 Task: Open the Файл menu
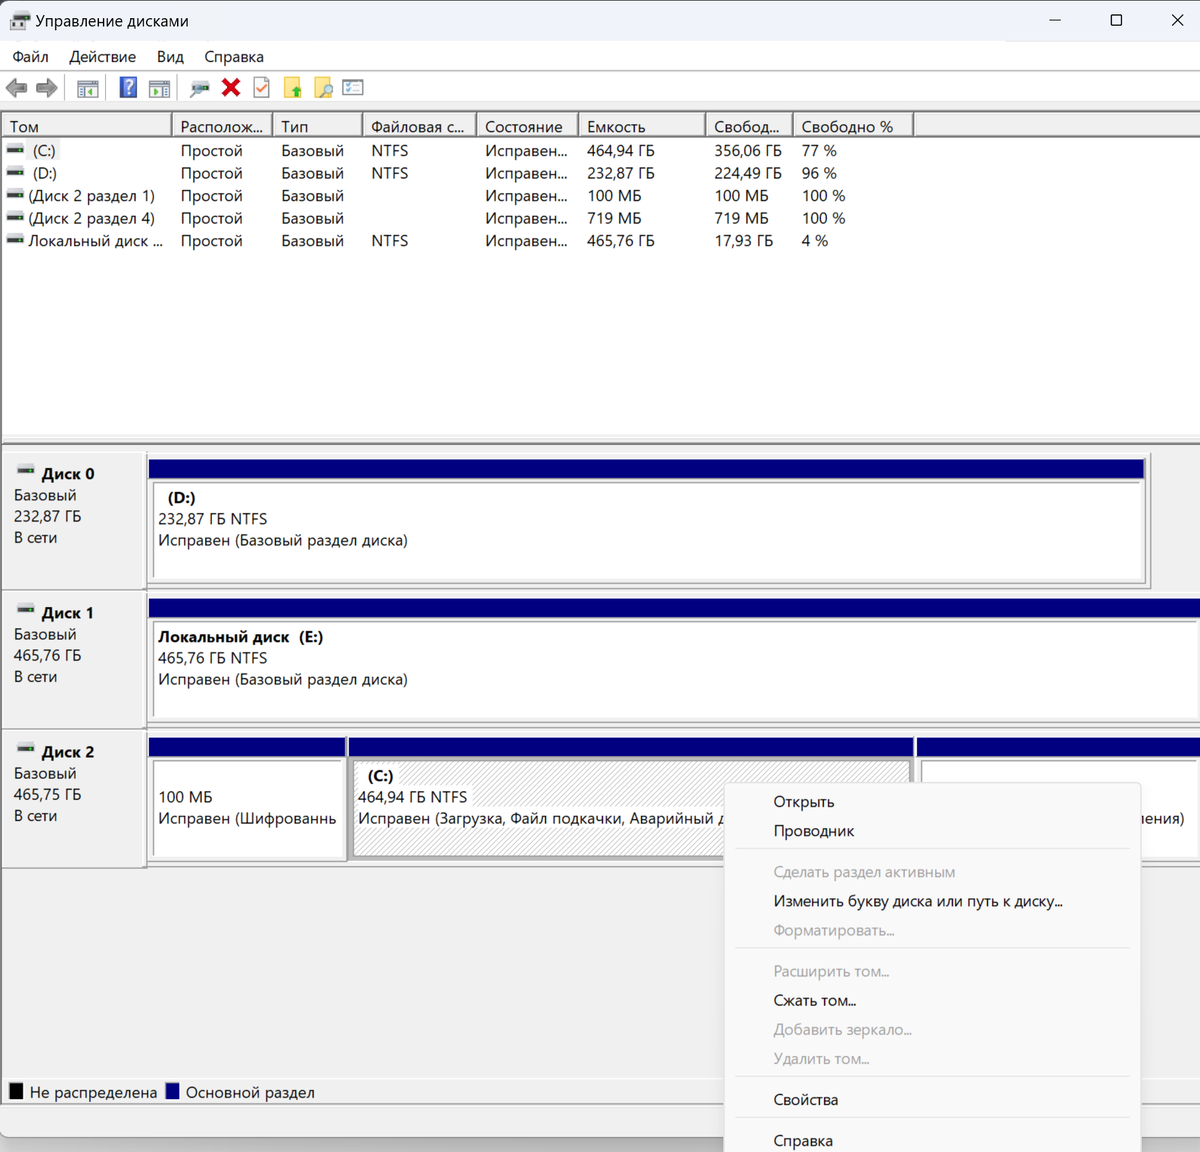31,57
